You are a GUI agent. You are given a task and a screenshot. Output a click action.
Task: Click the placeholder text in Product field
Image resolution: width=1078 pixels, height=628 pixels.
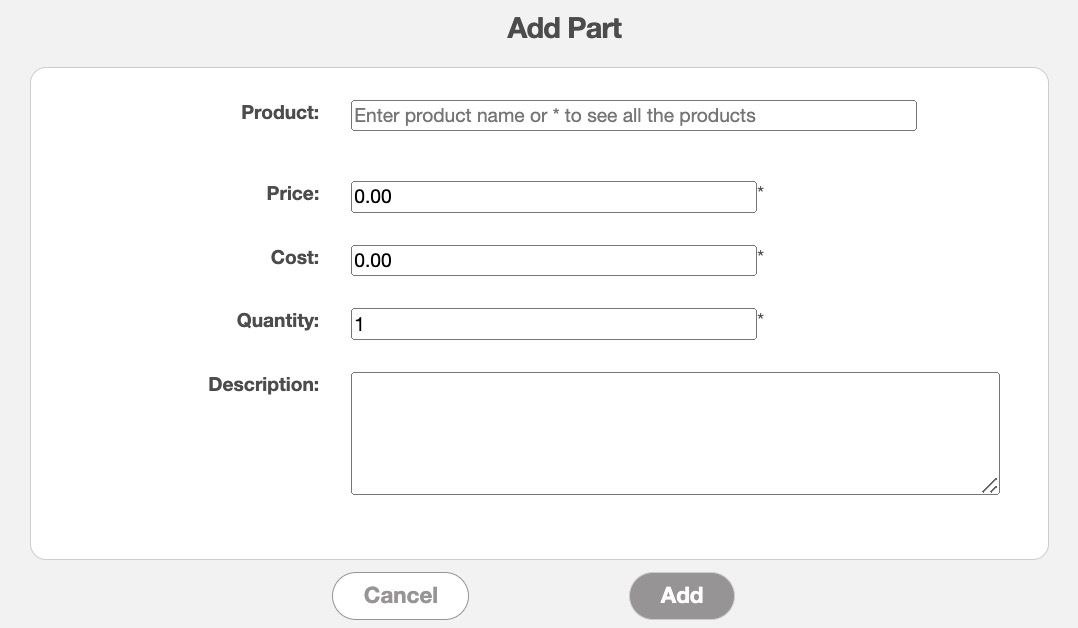(555, 116)
